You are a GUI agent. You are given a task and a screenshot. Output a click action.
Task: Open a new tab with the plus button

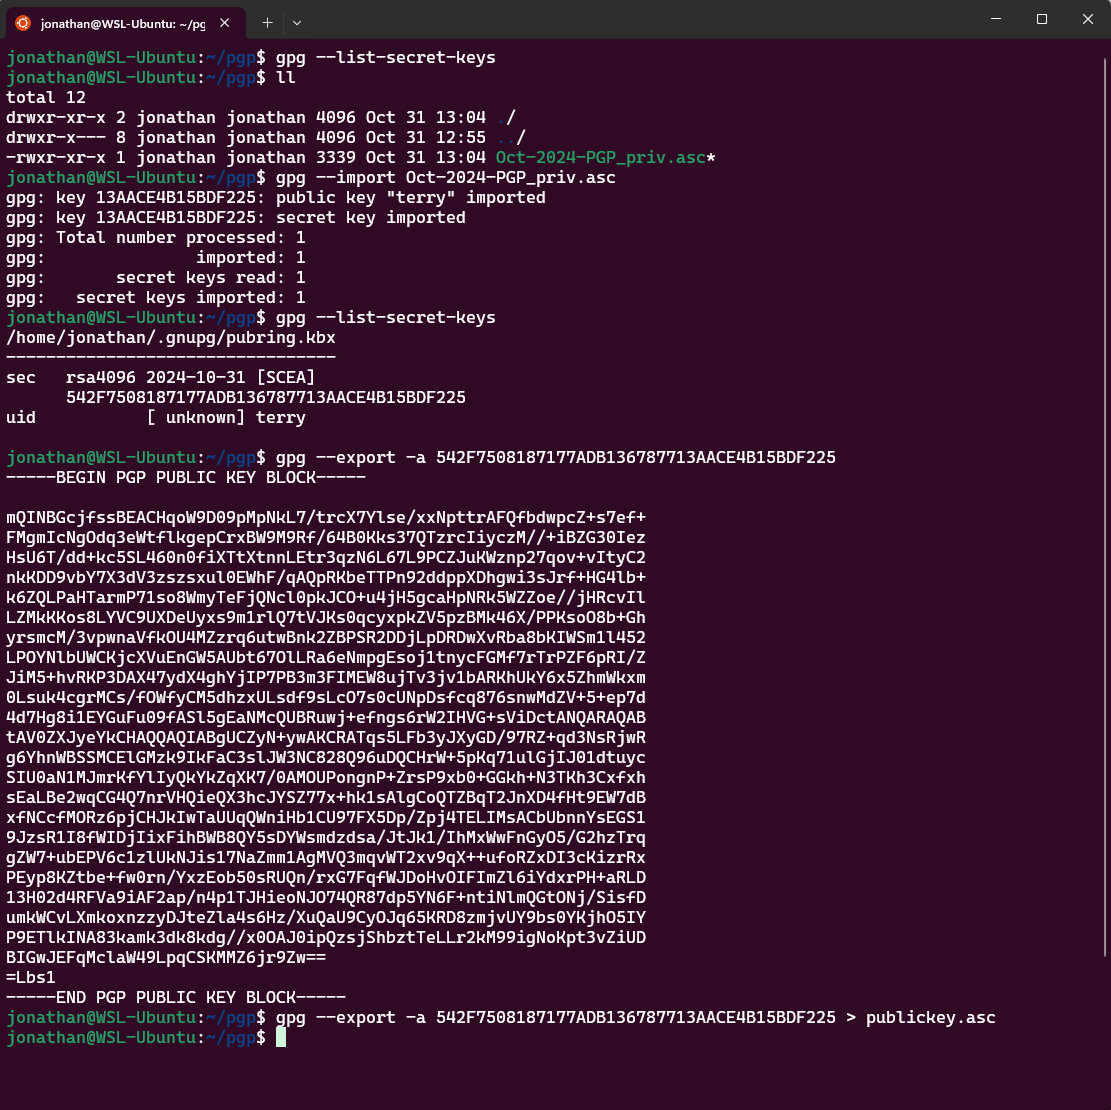pyautogui.click(x=267, y=21)
